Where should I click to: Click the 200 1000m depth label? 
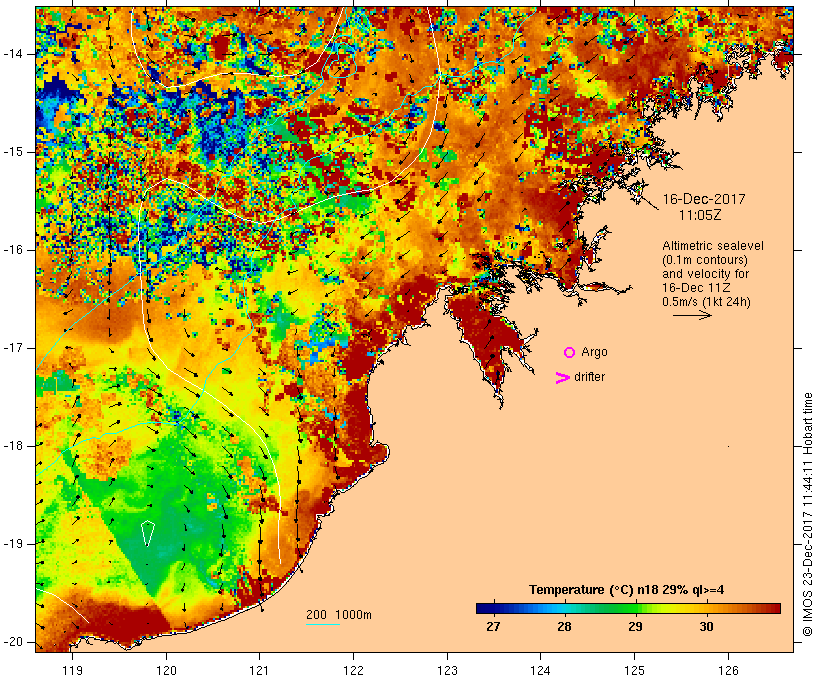coord(339,615)
